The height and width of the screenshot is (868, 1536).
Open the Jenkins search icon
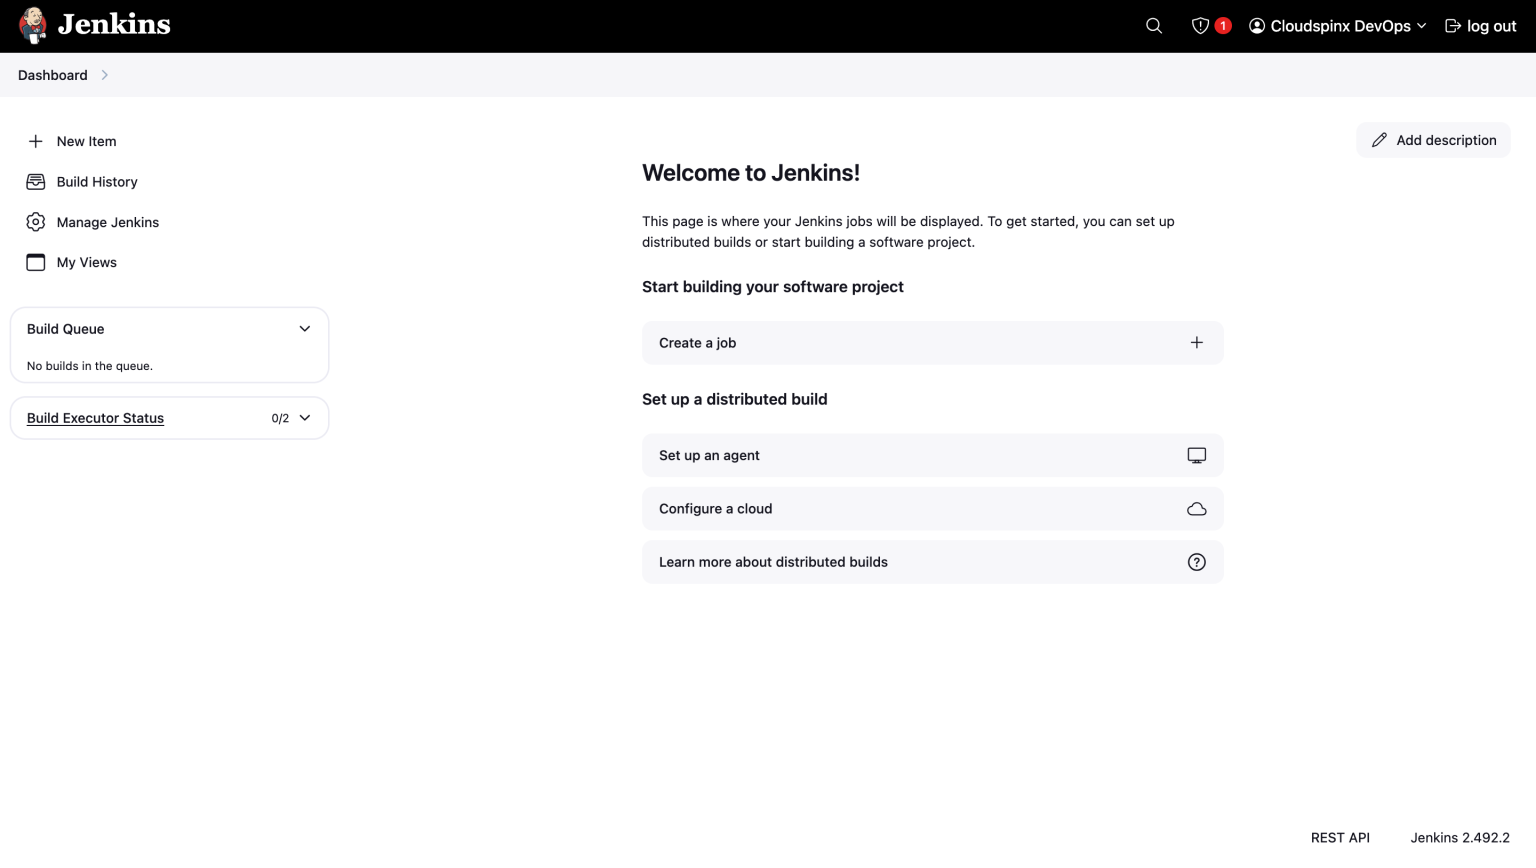coord(1153,25)
